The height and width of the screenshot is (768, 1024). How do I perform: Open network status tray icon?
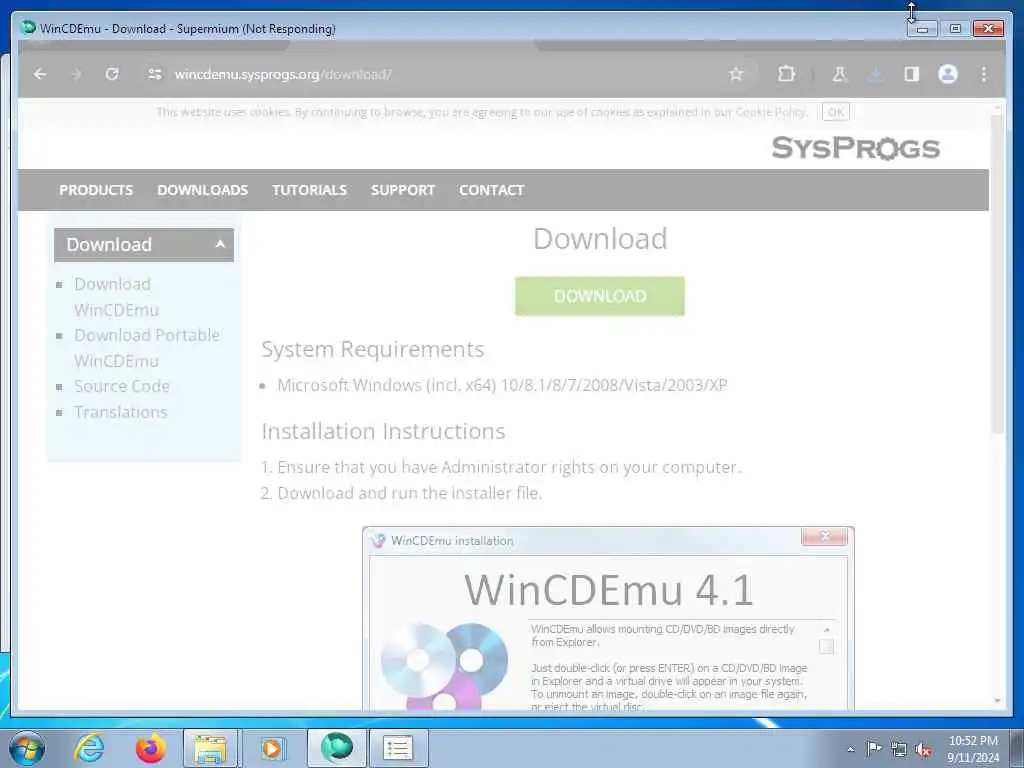click(x=899, y=749)
